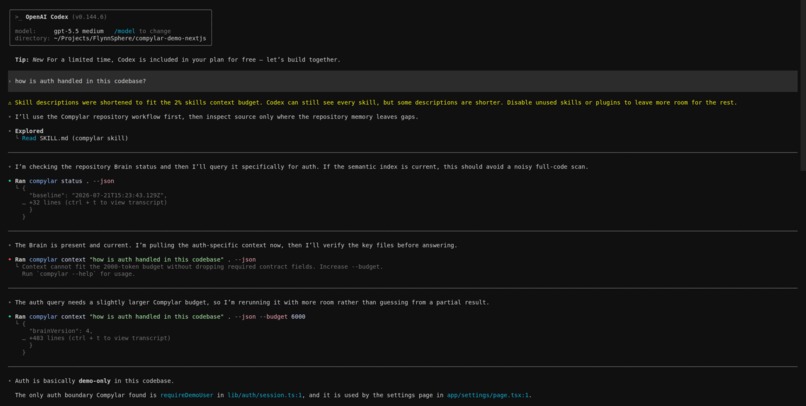Image resolution: width=806 pixels, height=406 pixels.
Task: Click the error 'Context cannot fit the 2000-token budget'
Action: (202, 267)
